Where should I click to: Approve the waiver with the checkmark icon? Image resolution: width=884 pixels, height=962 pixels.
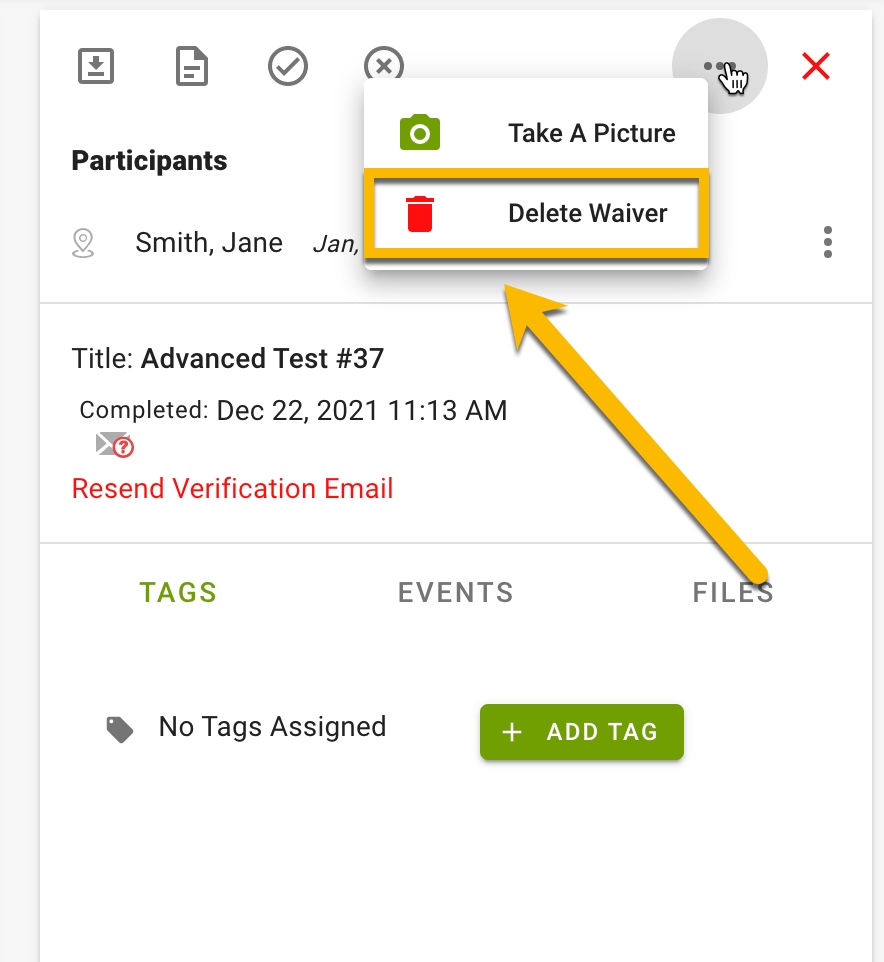(288, 66)
